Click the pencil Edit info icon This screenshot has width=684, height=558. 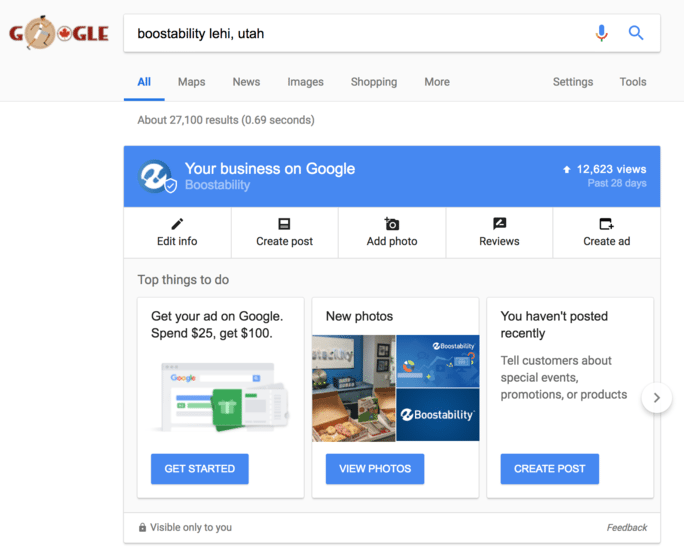point(177,224)
